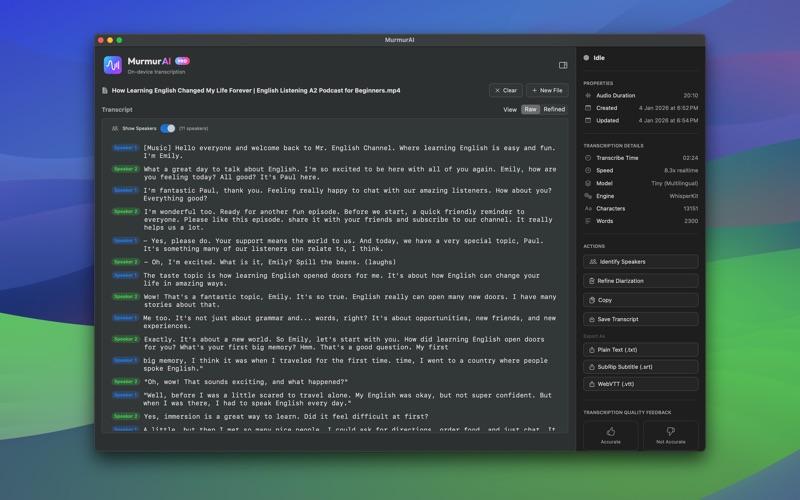The width and height of the screenshot is (800, 500).
Task: Run Refine Diarization action
Action: tap(641, 281)
